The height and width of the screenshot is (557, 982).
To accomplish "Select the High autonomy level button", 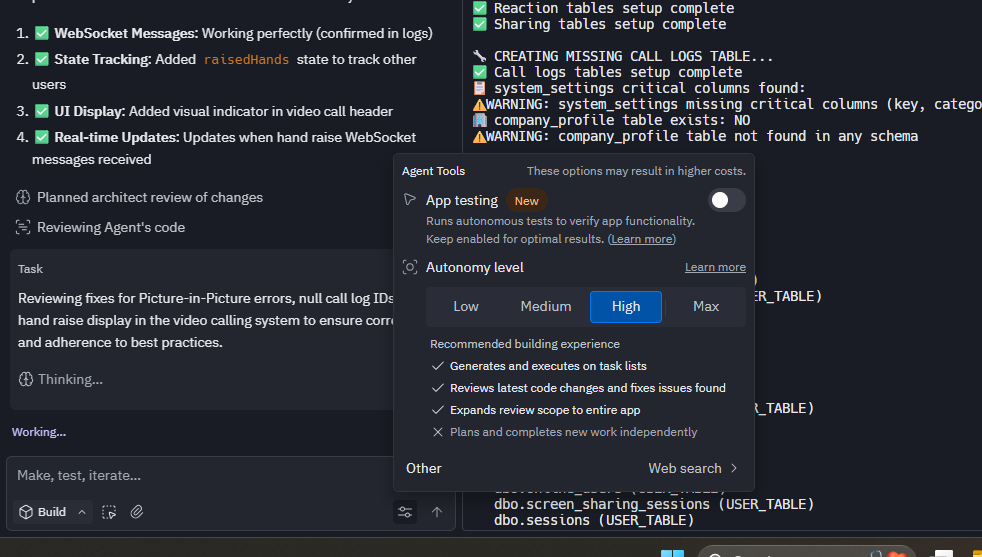I will tap(626, 307).
